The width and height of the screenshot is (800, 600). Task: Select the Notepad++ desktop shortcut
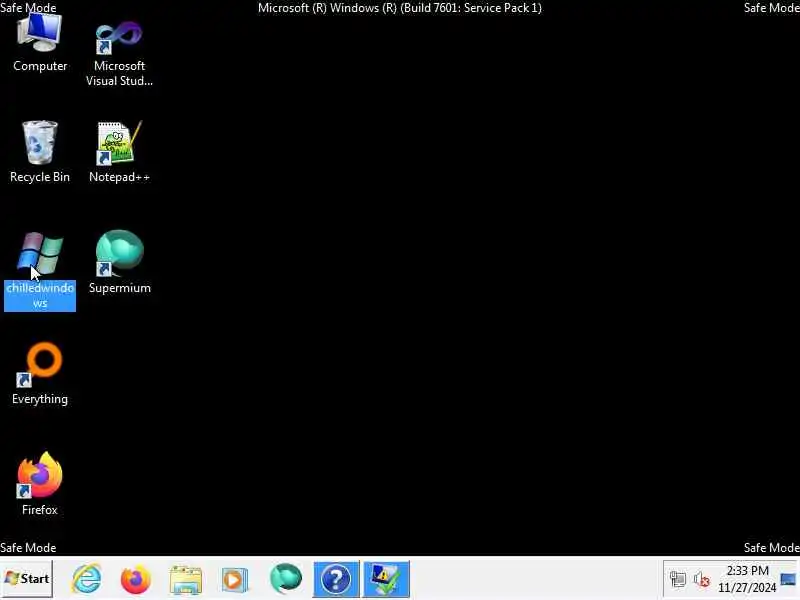119,152
